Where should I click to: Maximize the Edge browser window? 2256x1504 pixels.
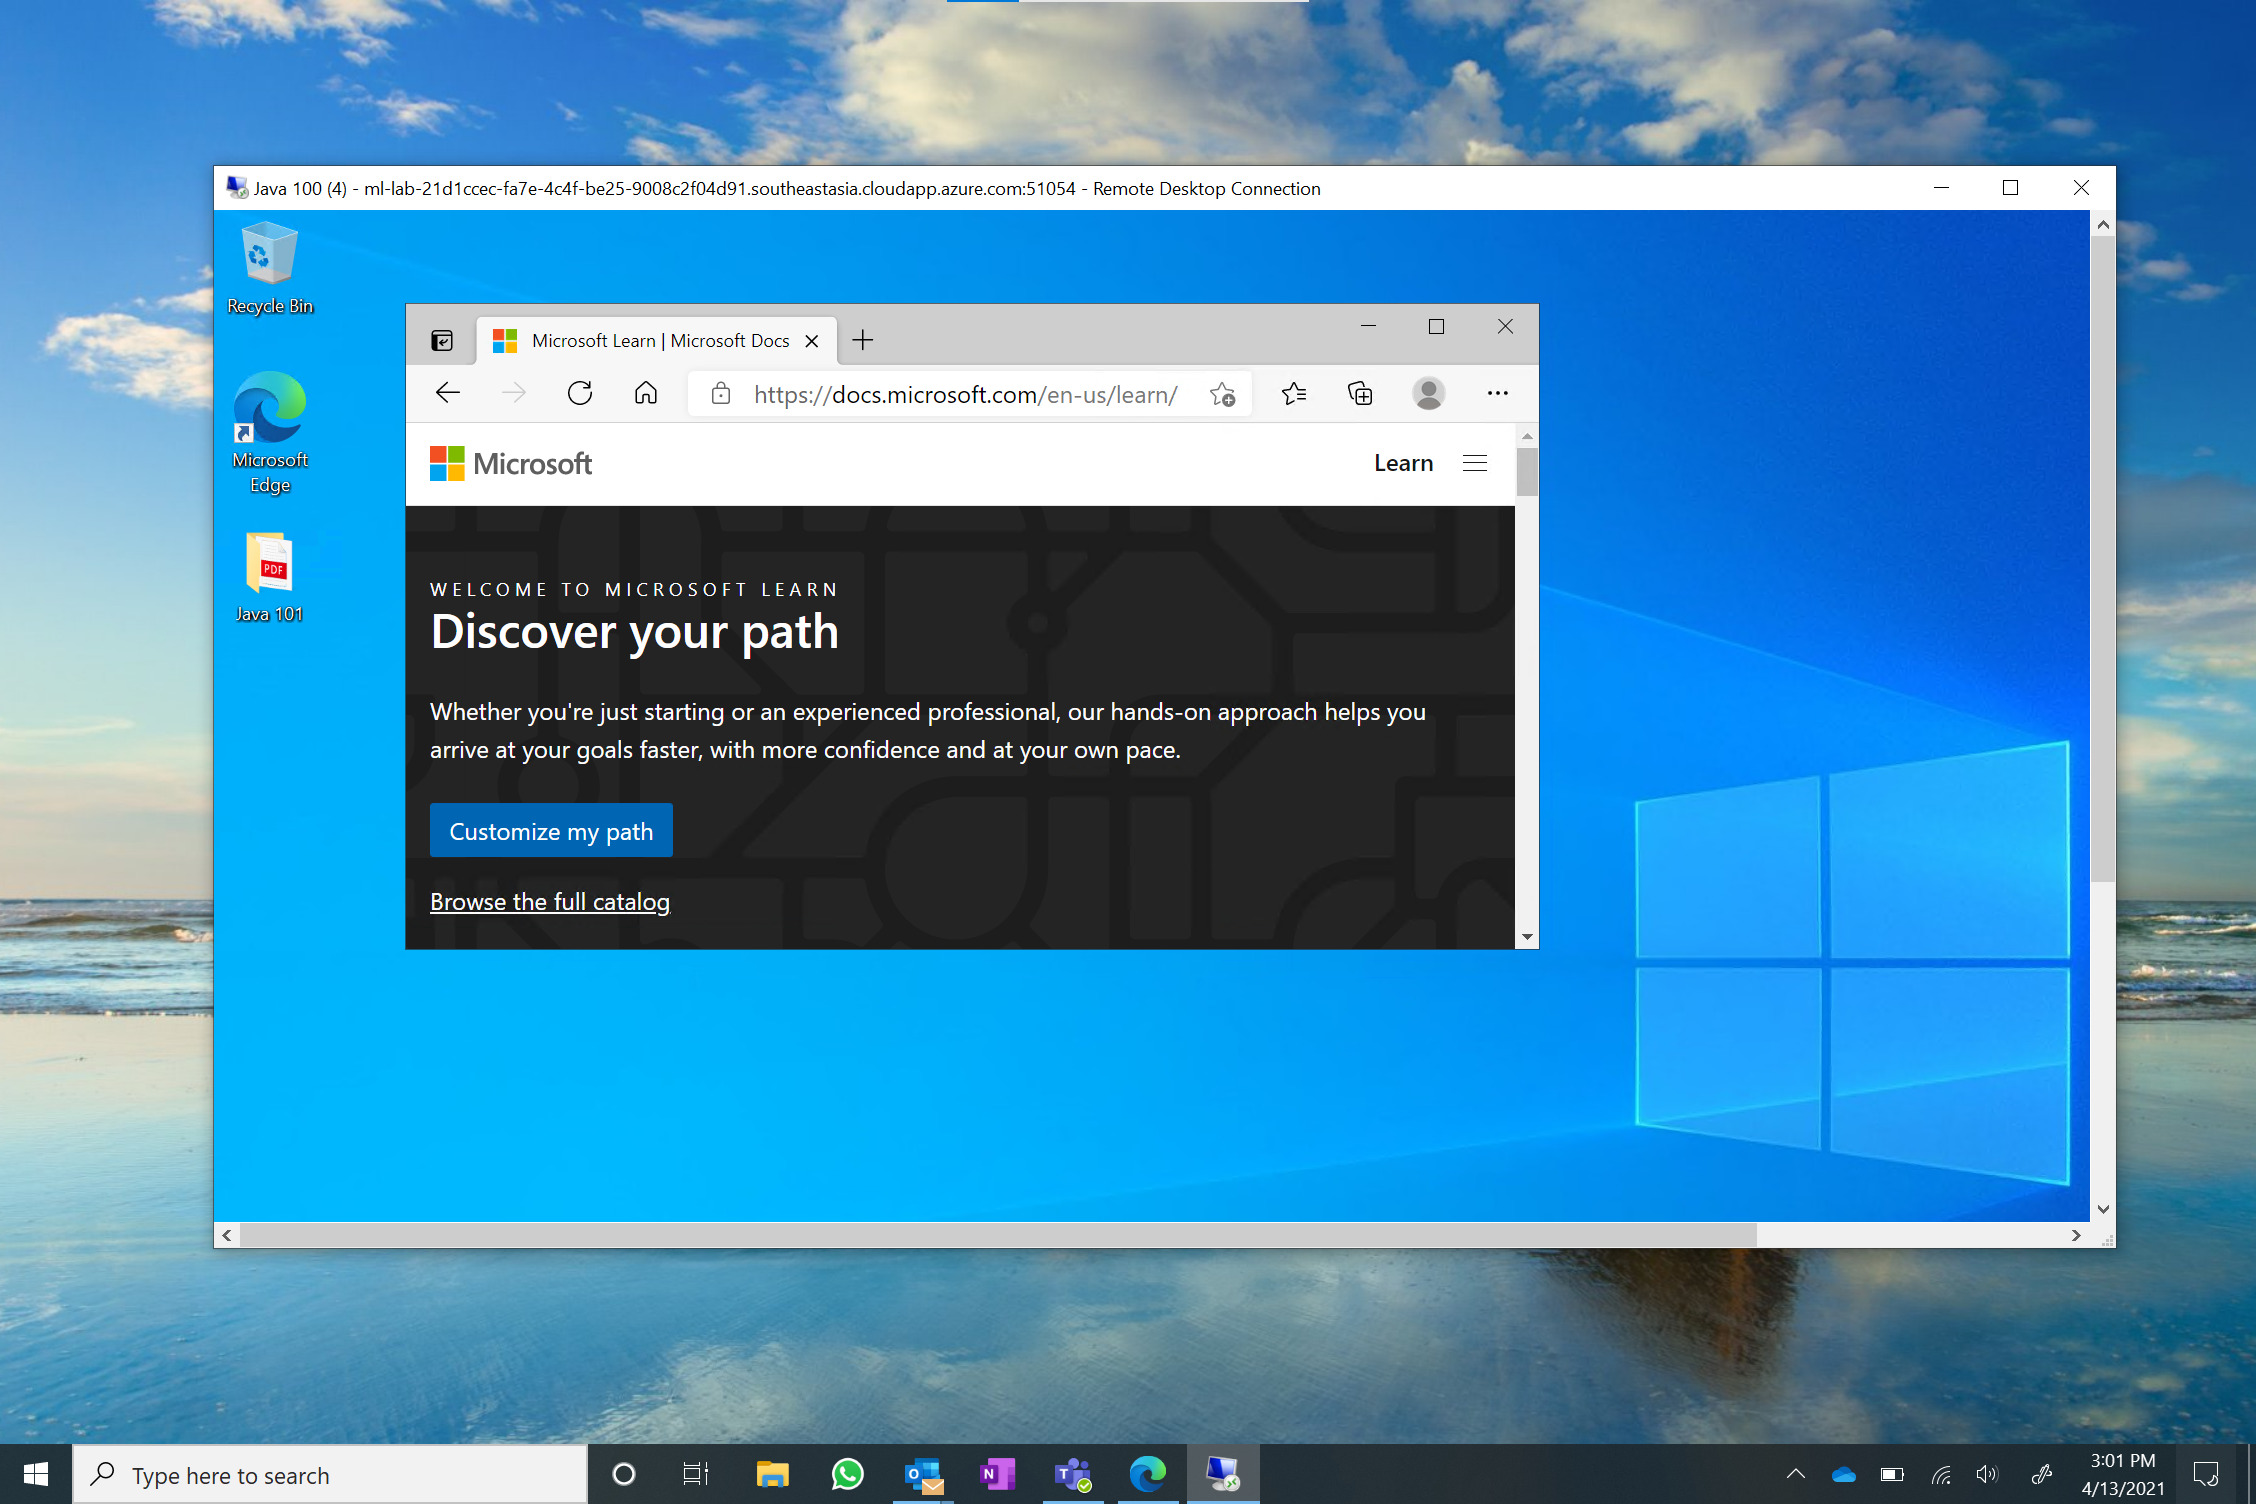coord(1436,326)
